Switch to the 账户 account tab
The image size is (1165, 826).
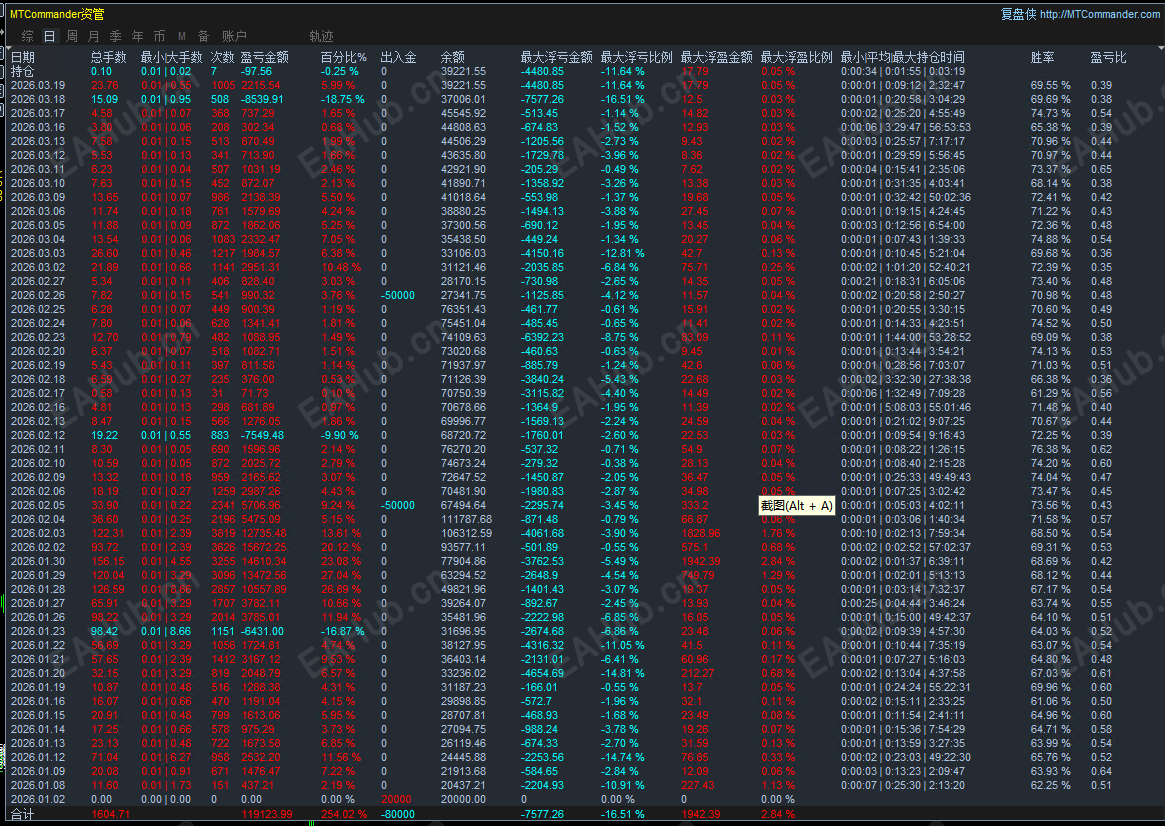coord(231,36)
